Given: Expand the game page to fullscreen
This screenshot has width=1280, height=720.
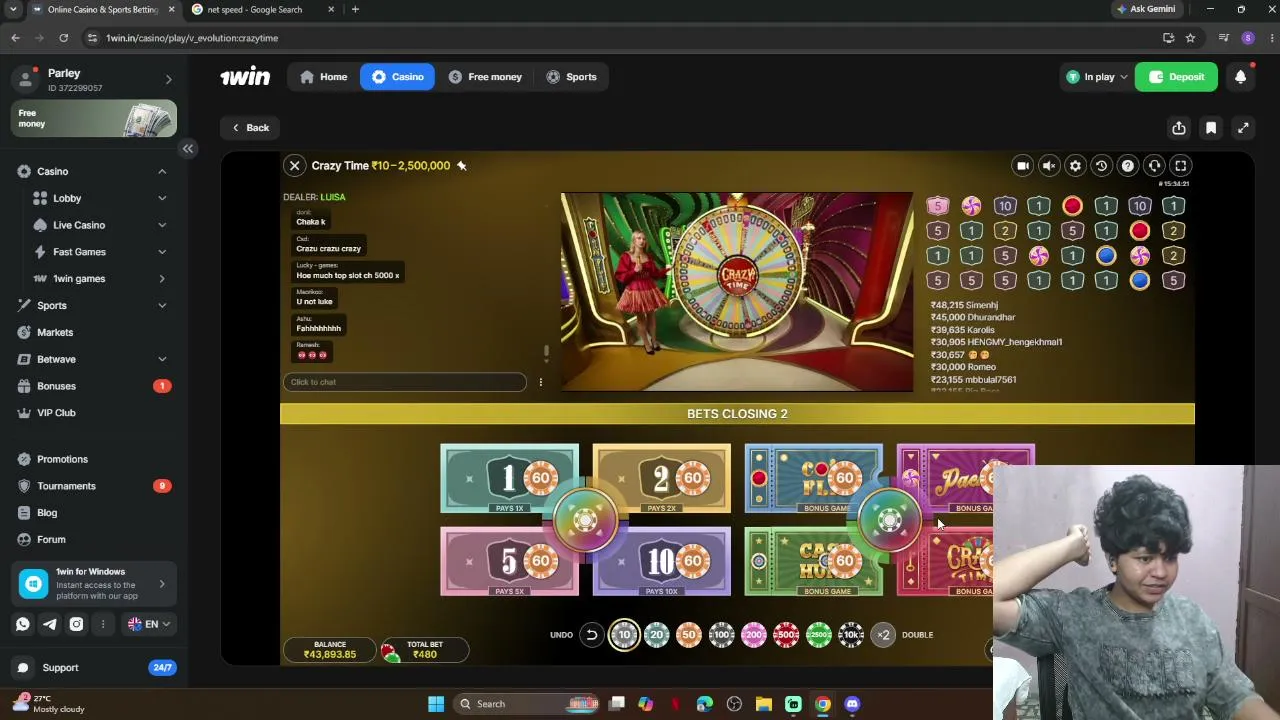Looking at the screenshot, I should pyautogui.click(x=1243, y=128).
